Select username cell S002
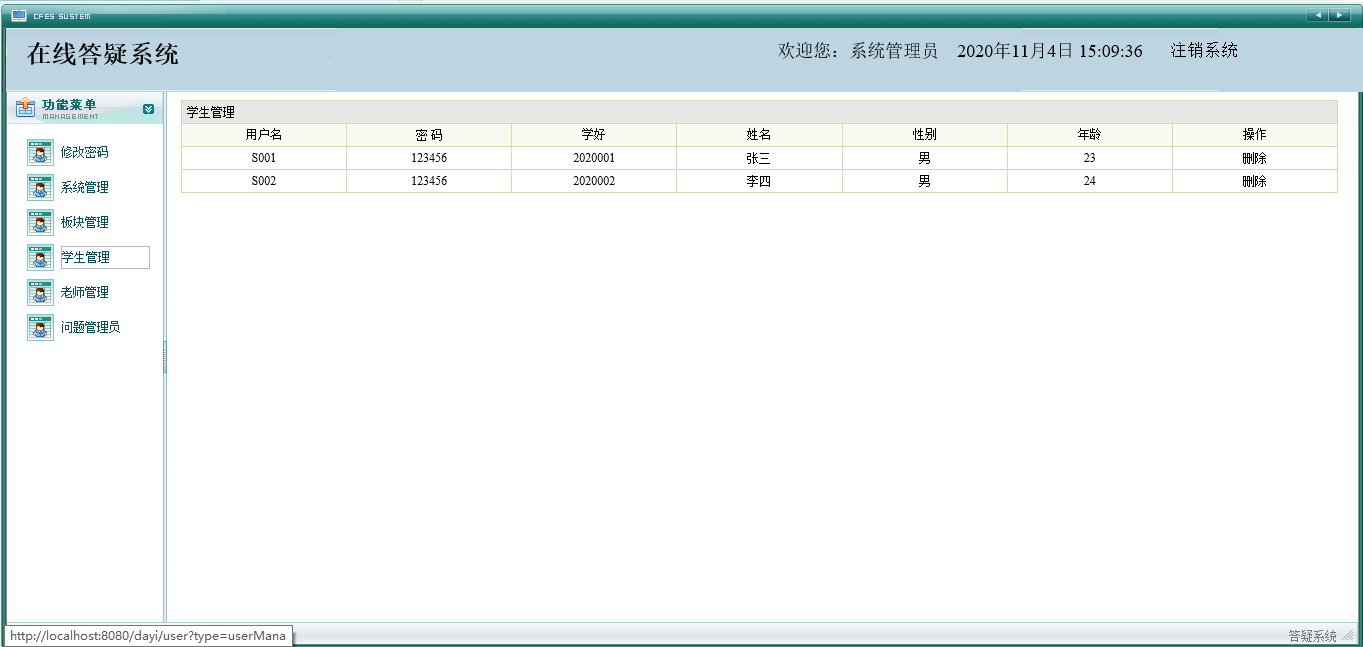Viewport: 1363px width, 647px height. pos(264,181)
